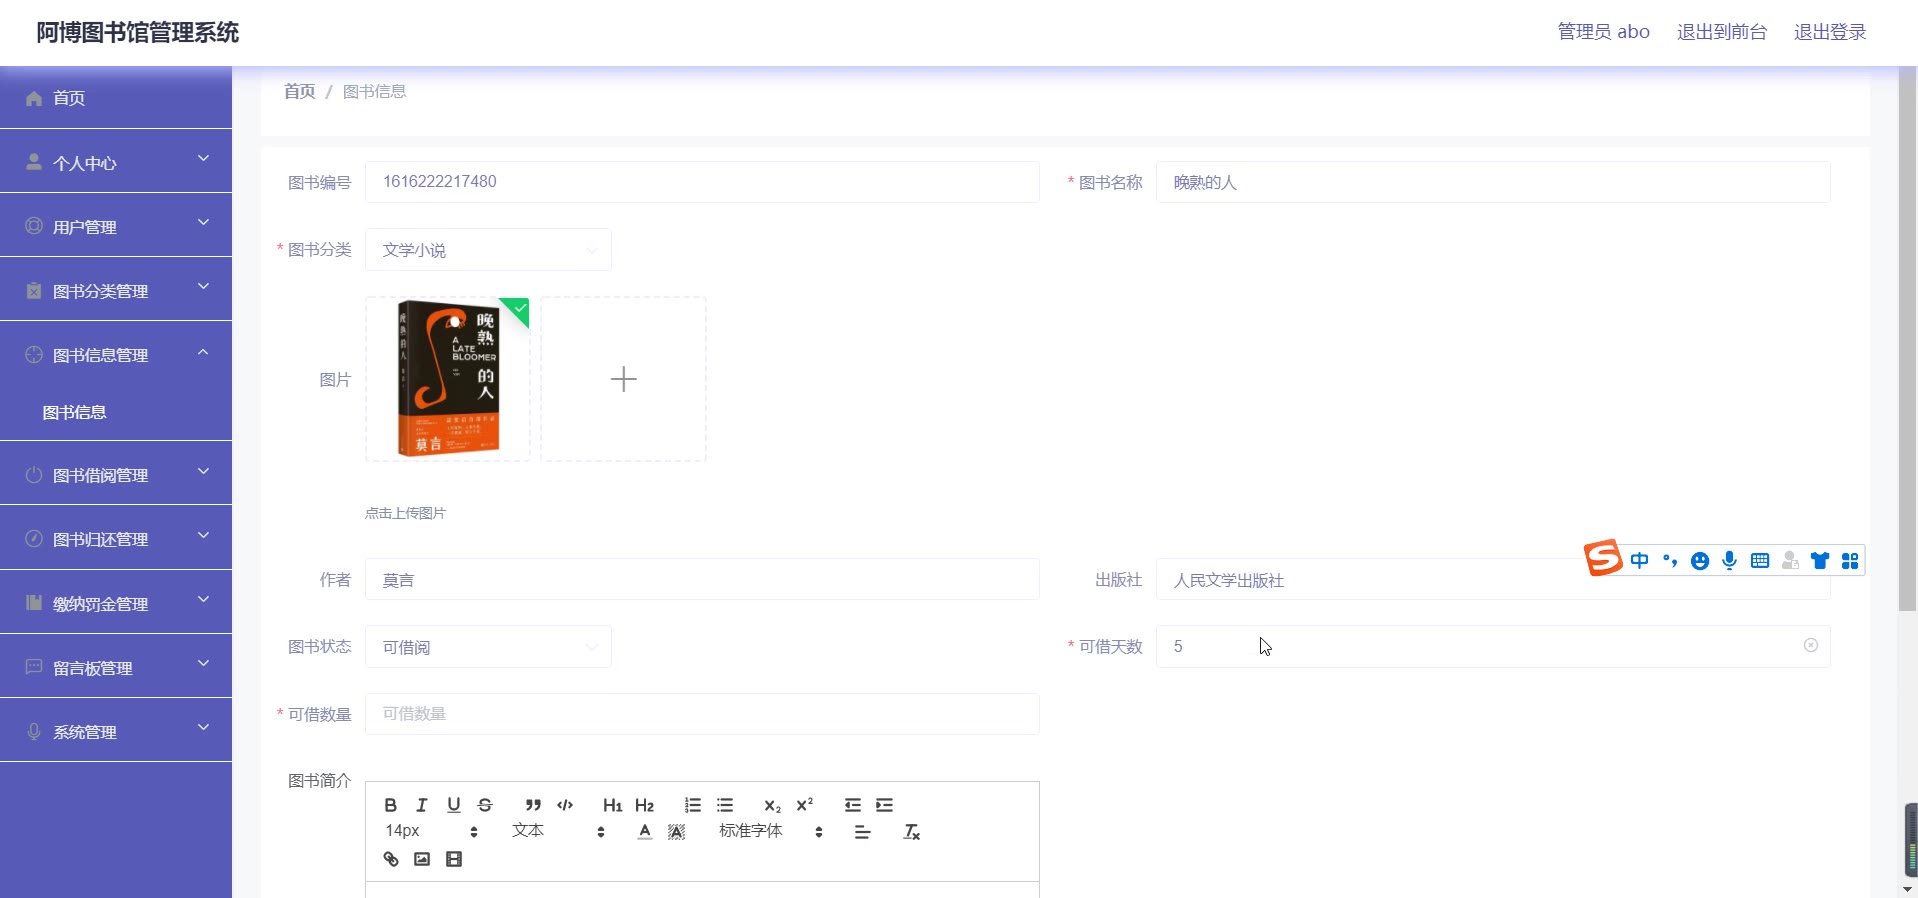Image resolution: width=1918 pixels, height=898 pixels.
Task: Open the 文本 paragraph style dropdown
Action: coord(559,831)
